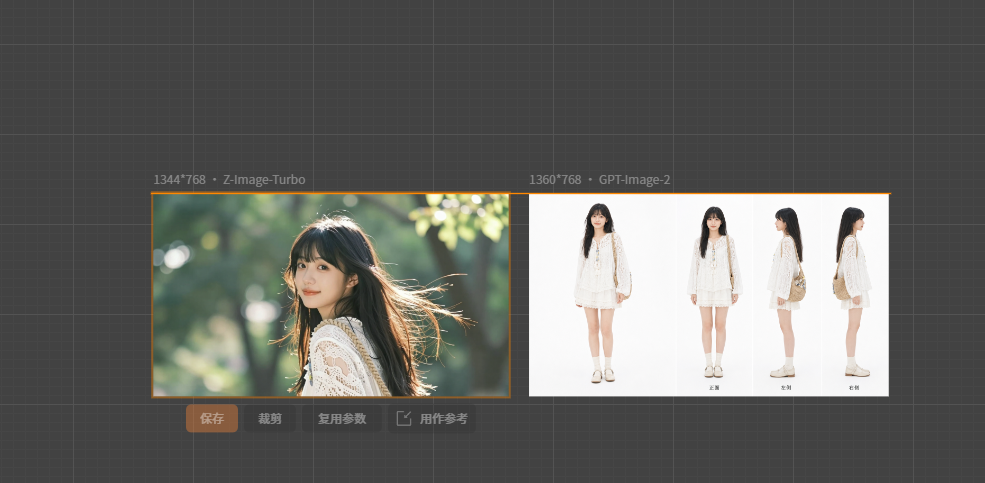Select the GPT-Image-2 character sheet thumbnail
Viewport: 985px width, 483px height.
coord(709,295)
